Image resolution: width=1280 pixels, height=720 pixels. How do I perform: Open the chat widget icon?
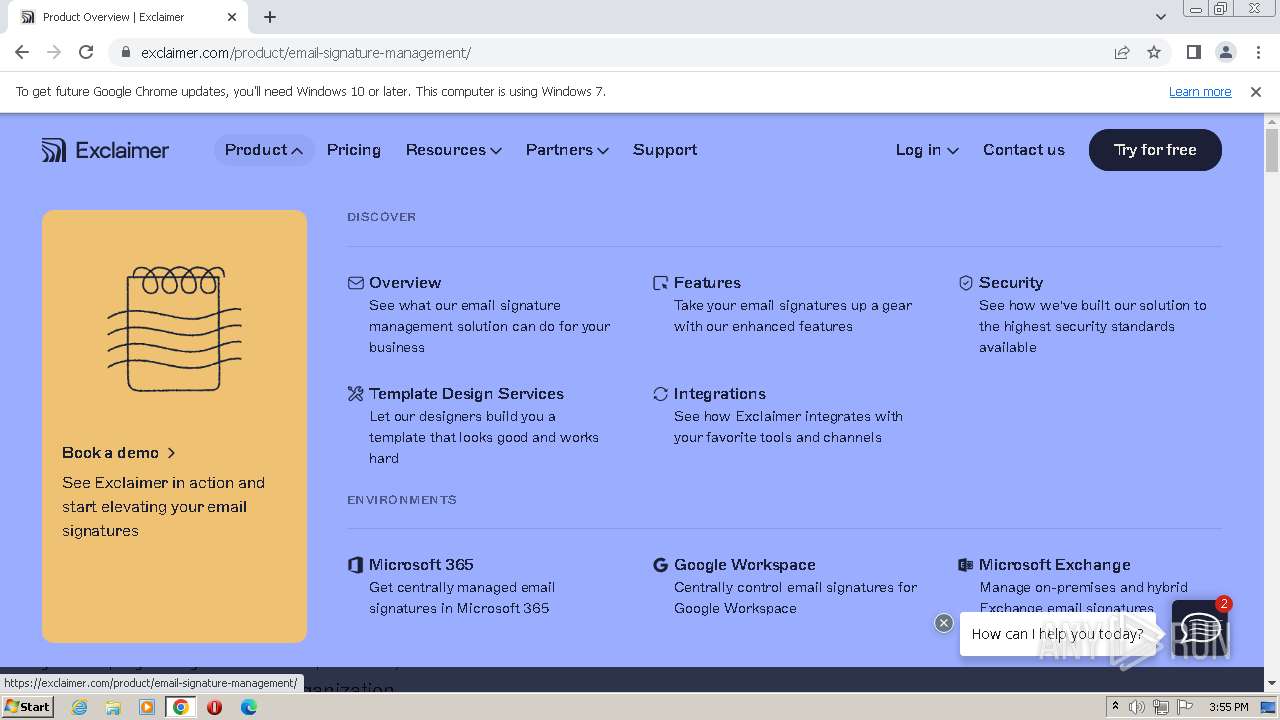pos(1199,628)
